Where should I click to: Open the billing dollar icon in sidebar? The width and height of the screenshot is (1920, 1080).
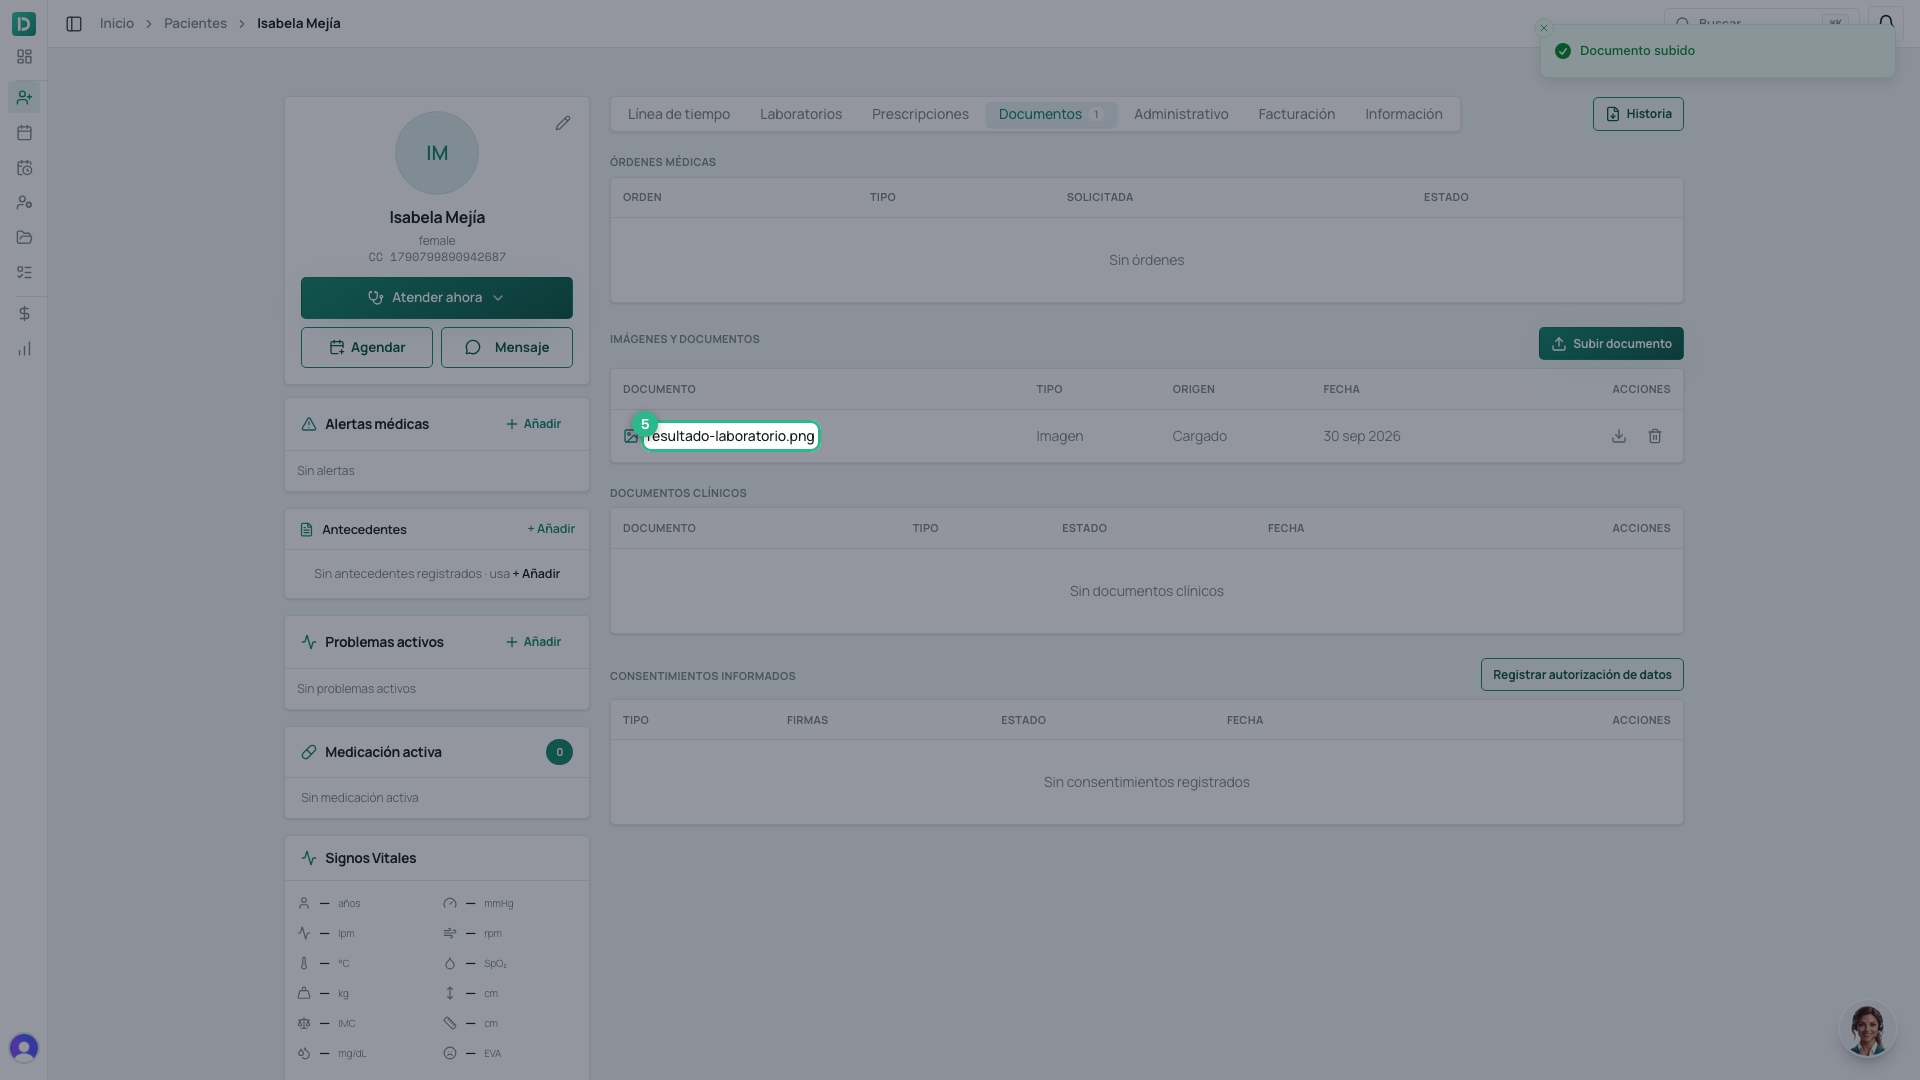tap(24, 314)
